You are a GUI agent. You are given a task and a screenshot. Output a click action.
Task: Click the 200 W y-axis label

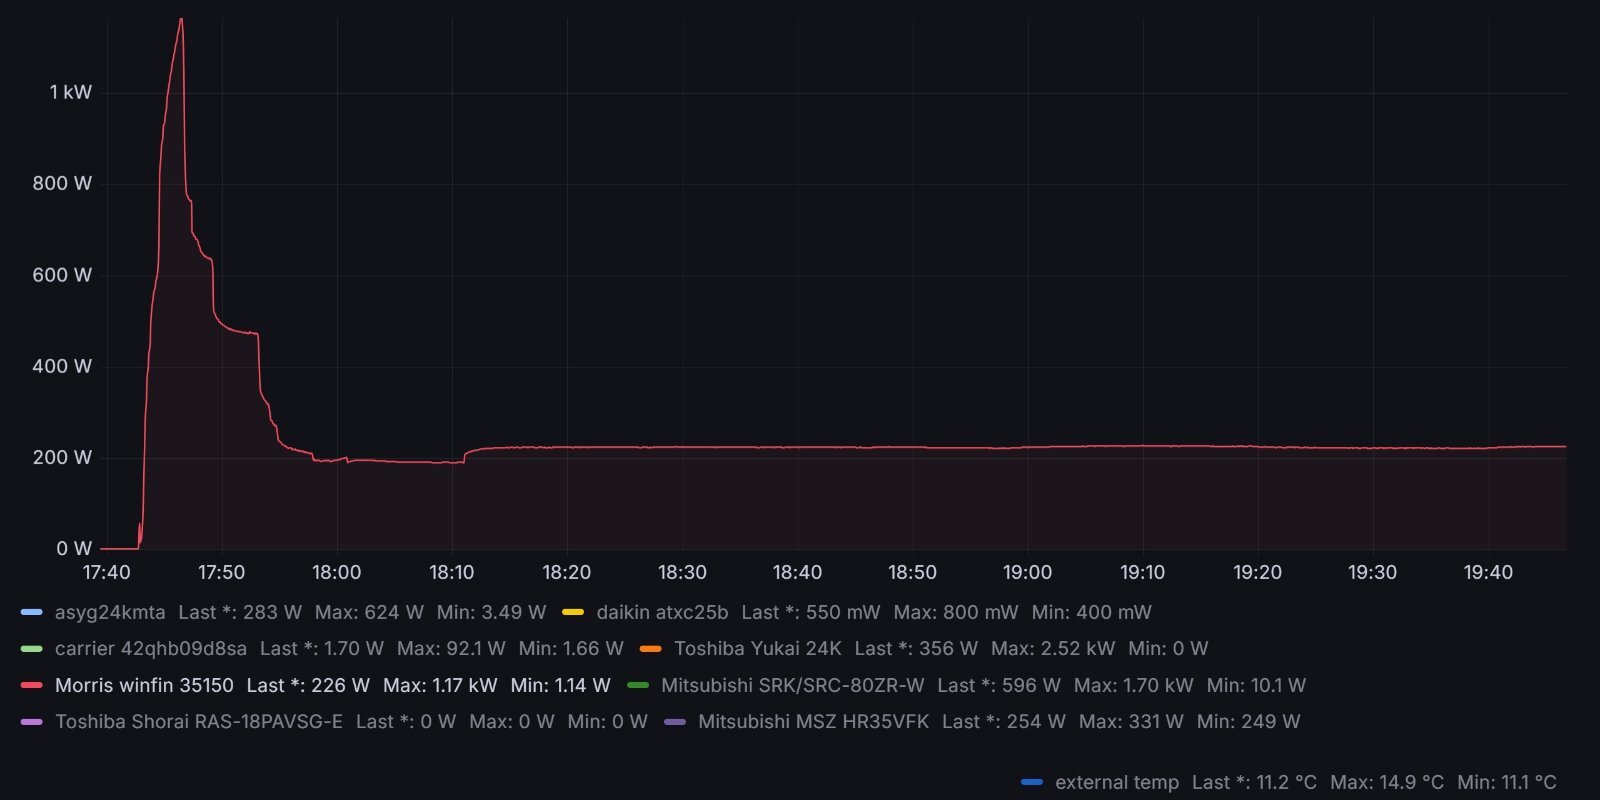click(62, 457)
